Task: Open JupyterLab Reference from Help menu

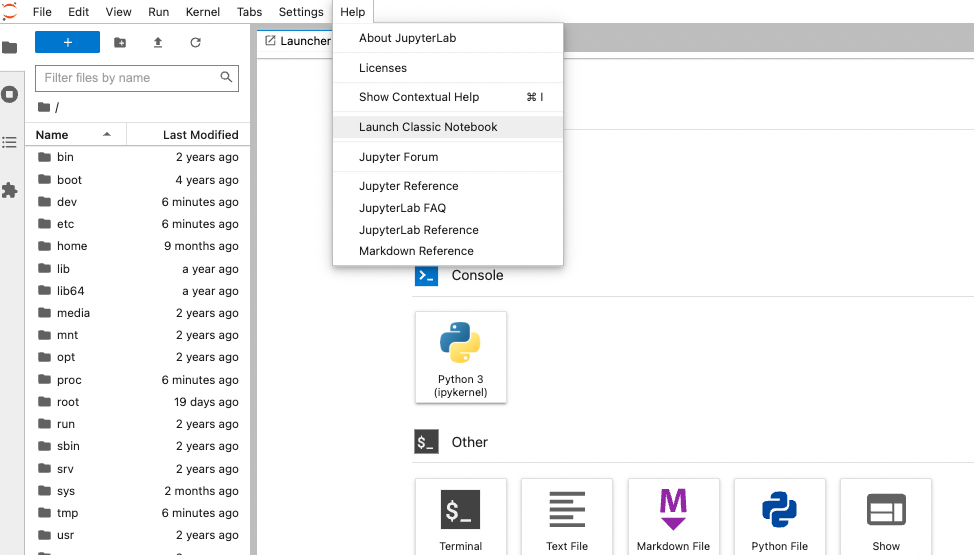Action: pyautogui.click(x=448, y=230)
